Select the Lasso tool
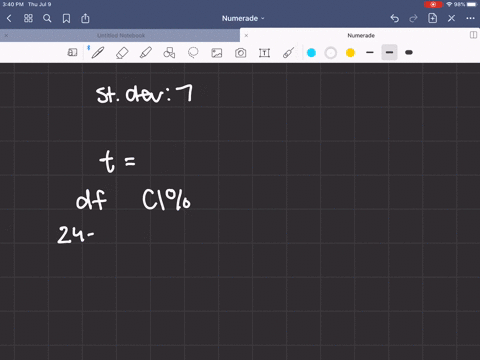 pyautogui.click(x=193, y=53)
